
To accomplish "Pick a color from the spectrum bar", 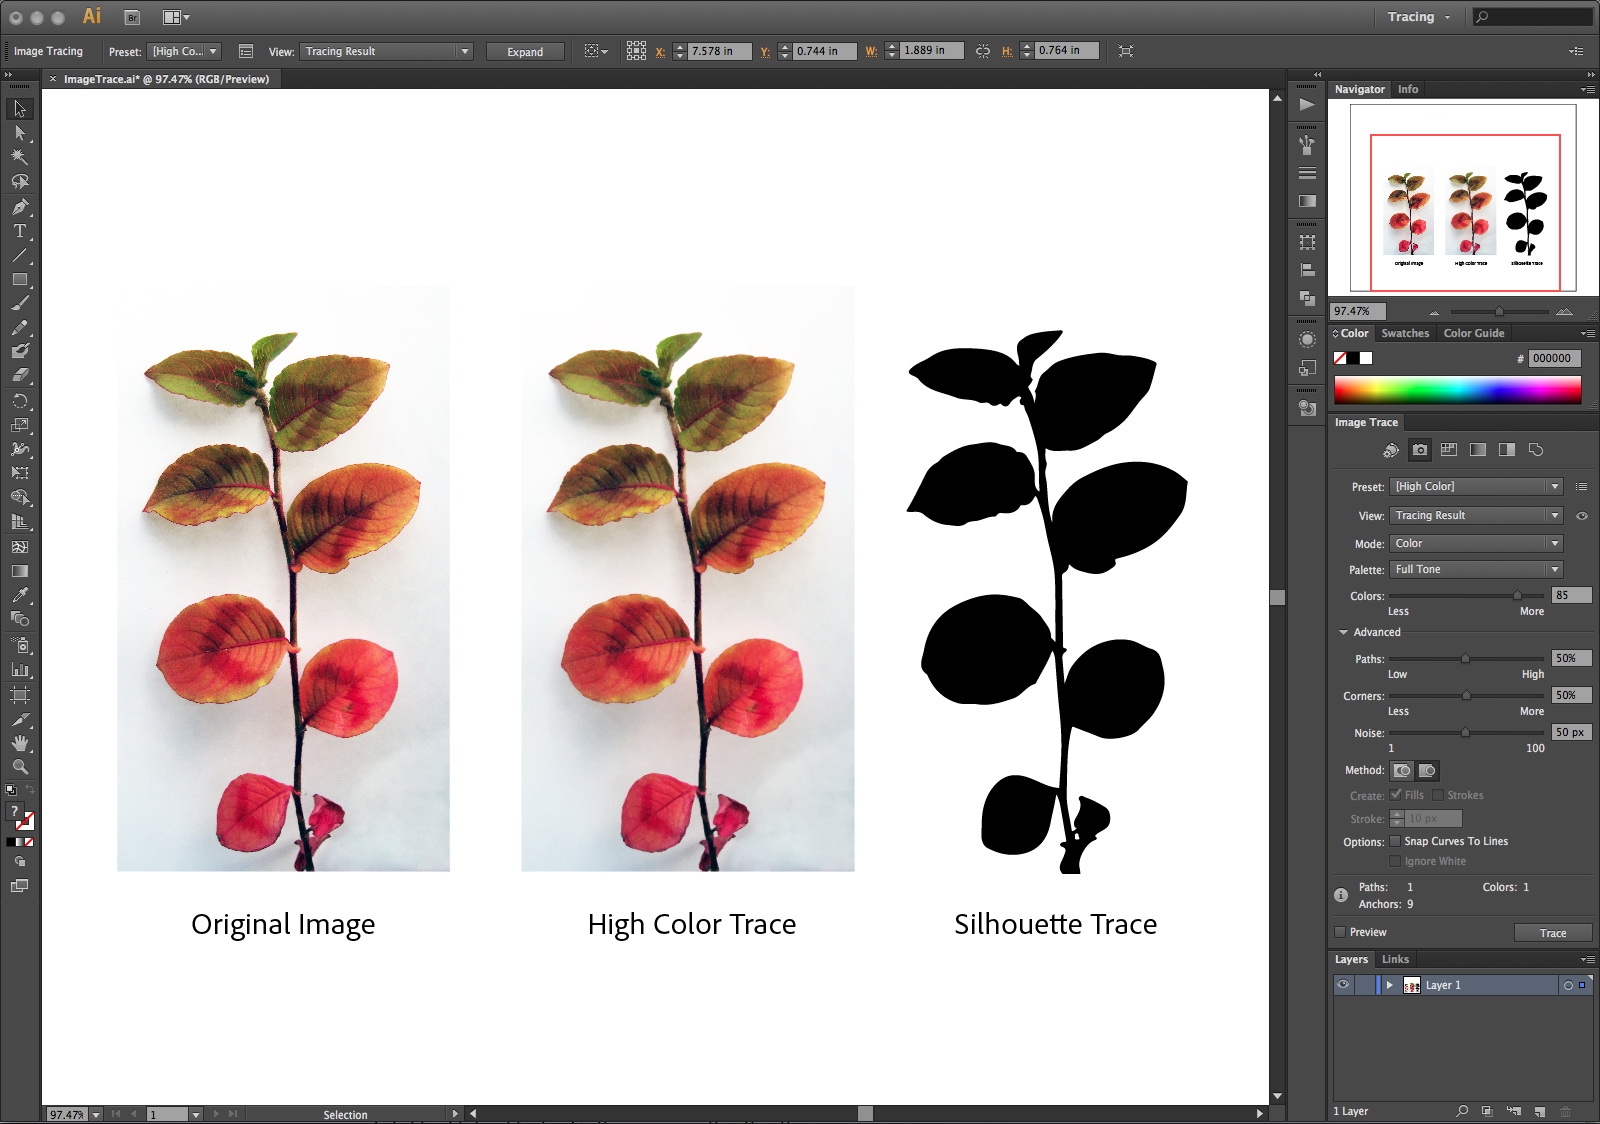I will (1457, 390).
